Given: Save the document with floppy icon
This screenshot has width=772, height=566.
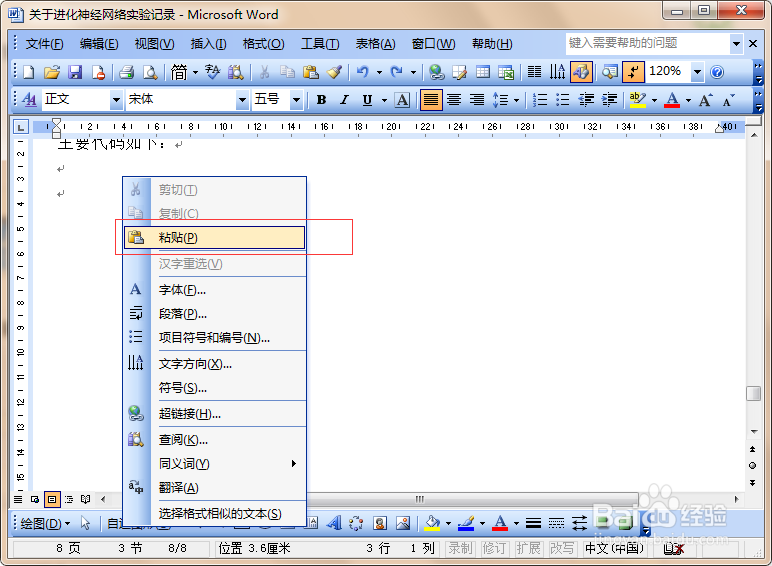Looking at the screenshot, I should pyautogui.click(x=75, y=72).
